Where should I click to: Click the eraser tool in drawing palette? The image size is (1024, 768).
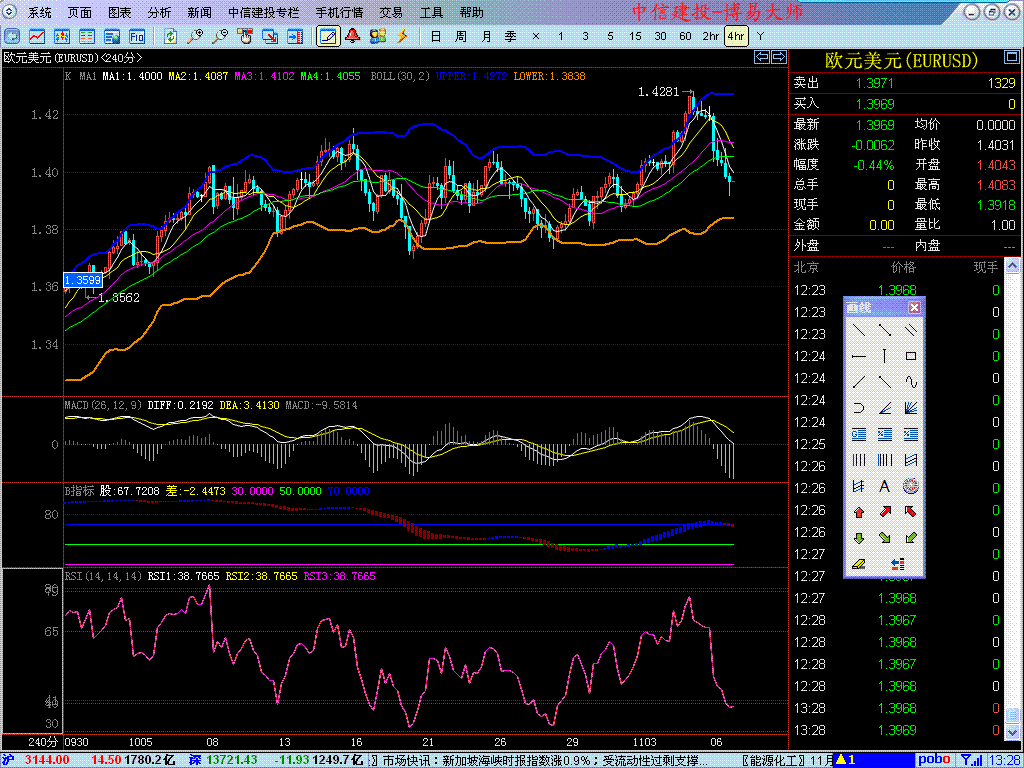(x=858, y=565)
